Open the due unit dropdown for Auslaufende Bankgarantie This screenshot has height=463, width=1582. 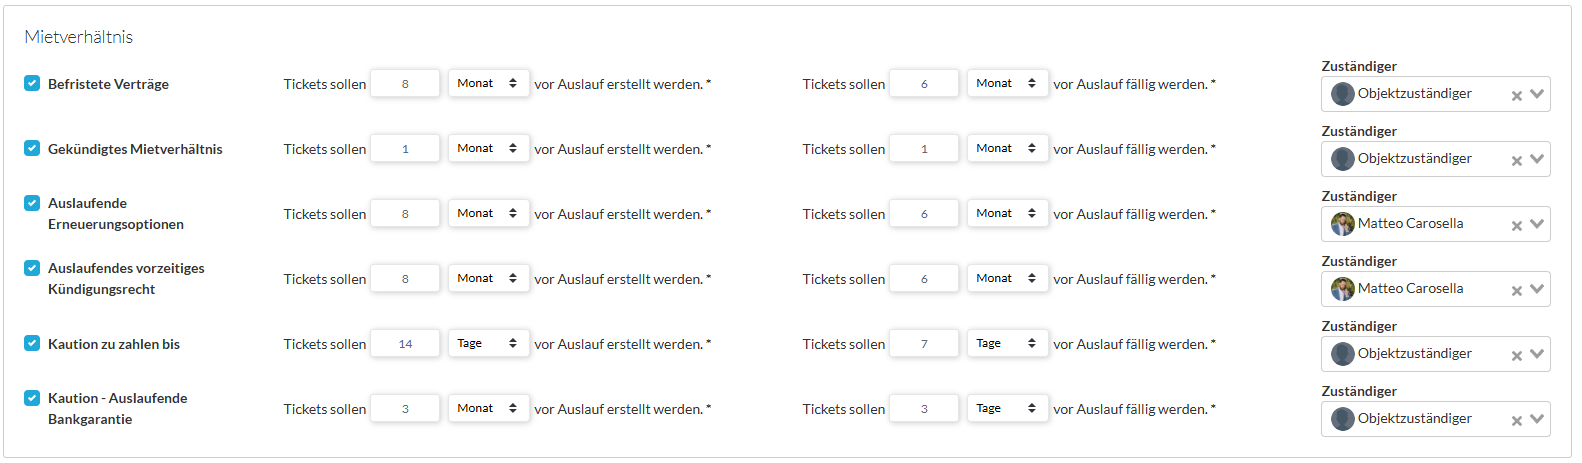click(x=1007, y=409)
